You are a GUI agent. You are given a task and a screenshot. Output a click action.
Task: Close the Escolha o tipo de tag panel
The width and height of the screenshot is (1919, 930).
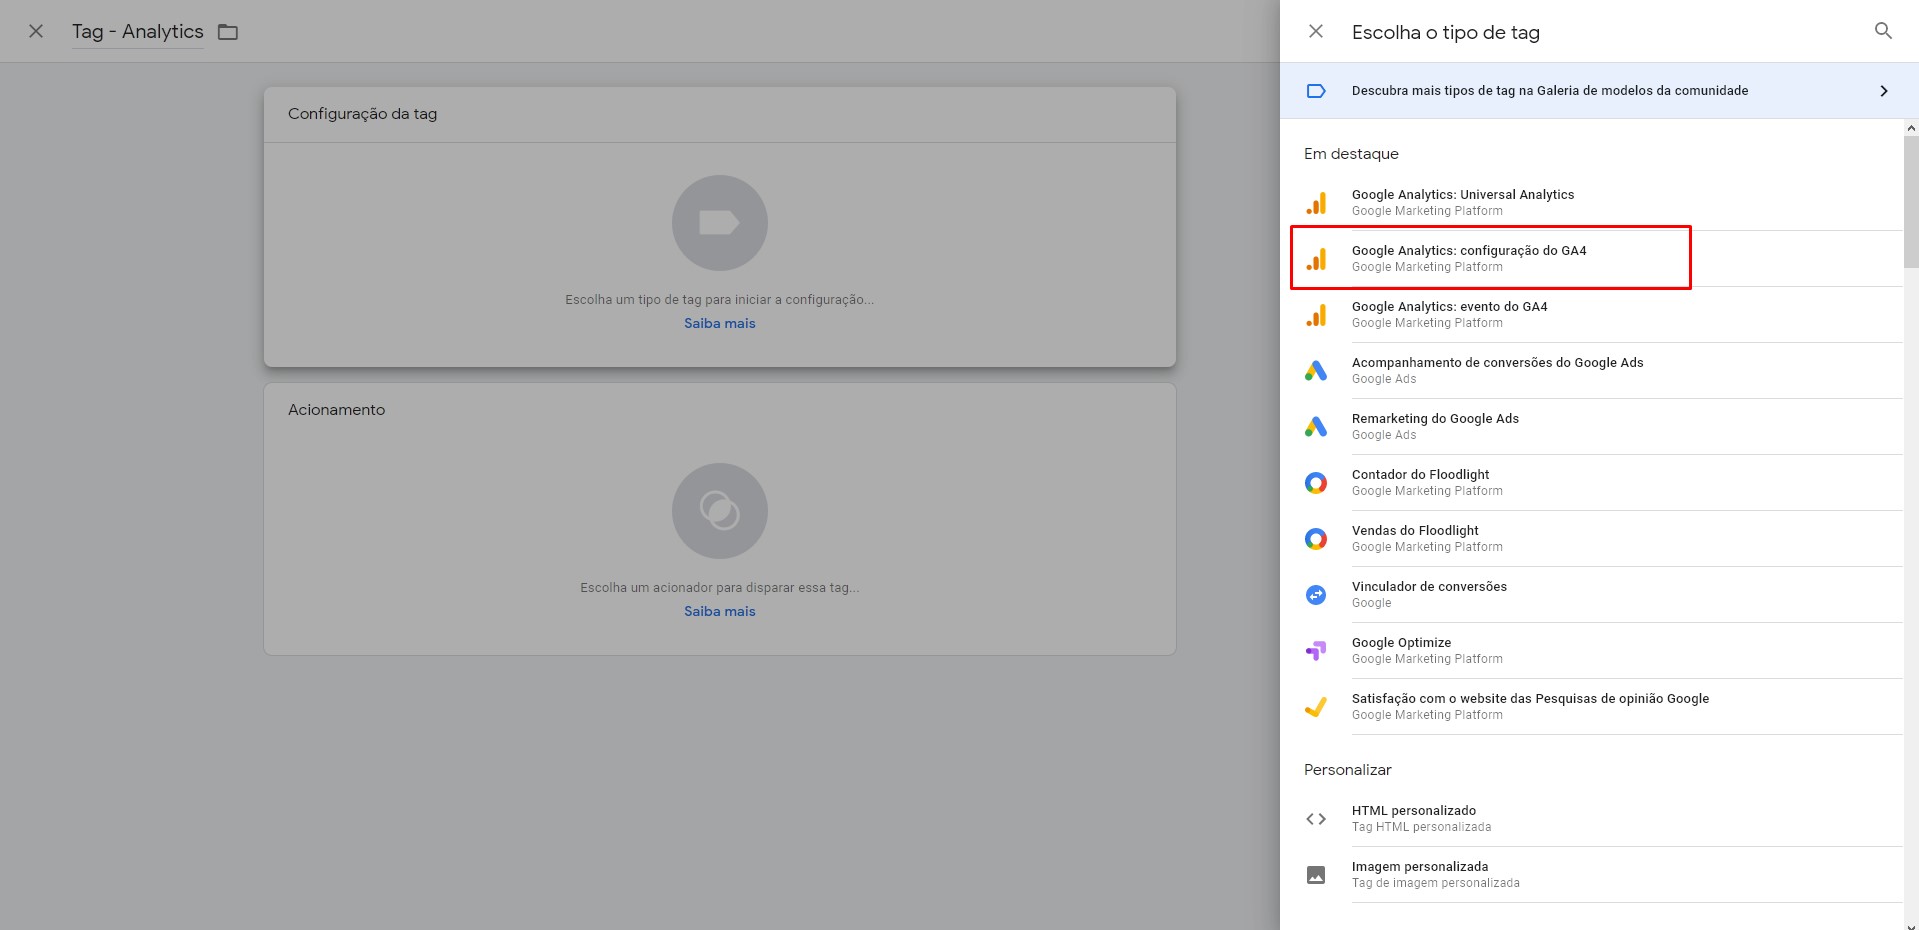[x=1316, y=31]
